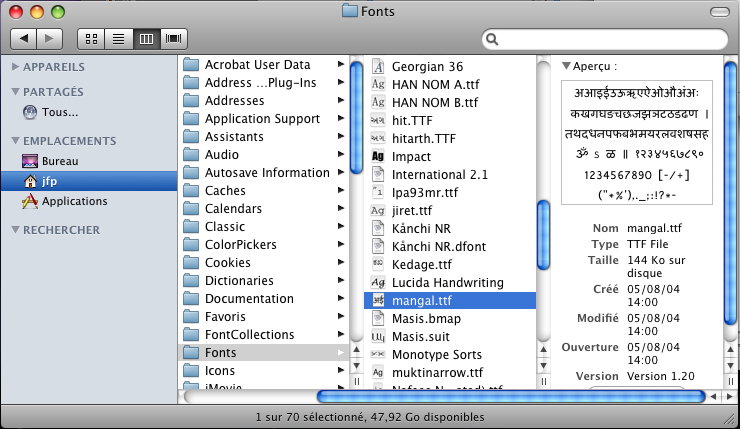This screenshot has height=429, width=740.
Task: Click the back navigation arrow
Action: click(24, 39)
